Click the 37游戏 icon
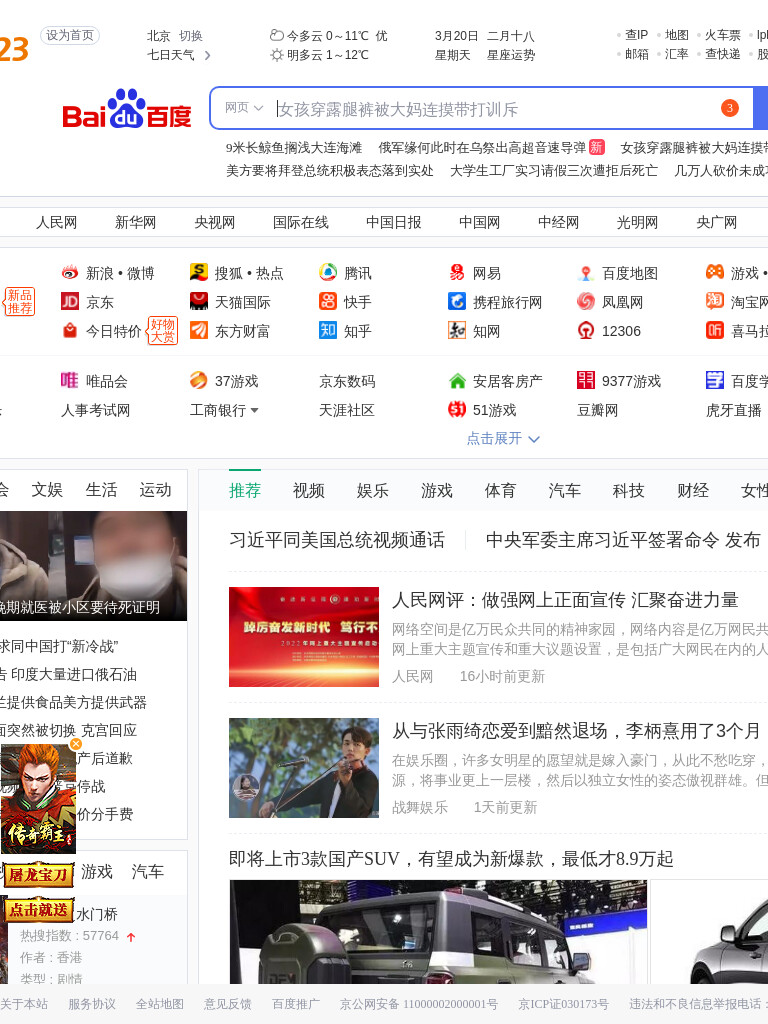This screenshot has width=768, height=1024. click(x=199, y=380)
